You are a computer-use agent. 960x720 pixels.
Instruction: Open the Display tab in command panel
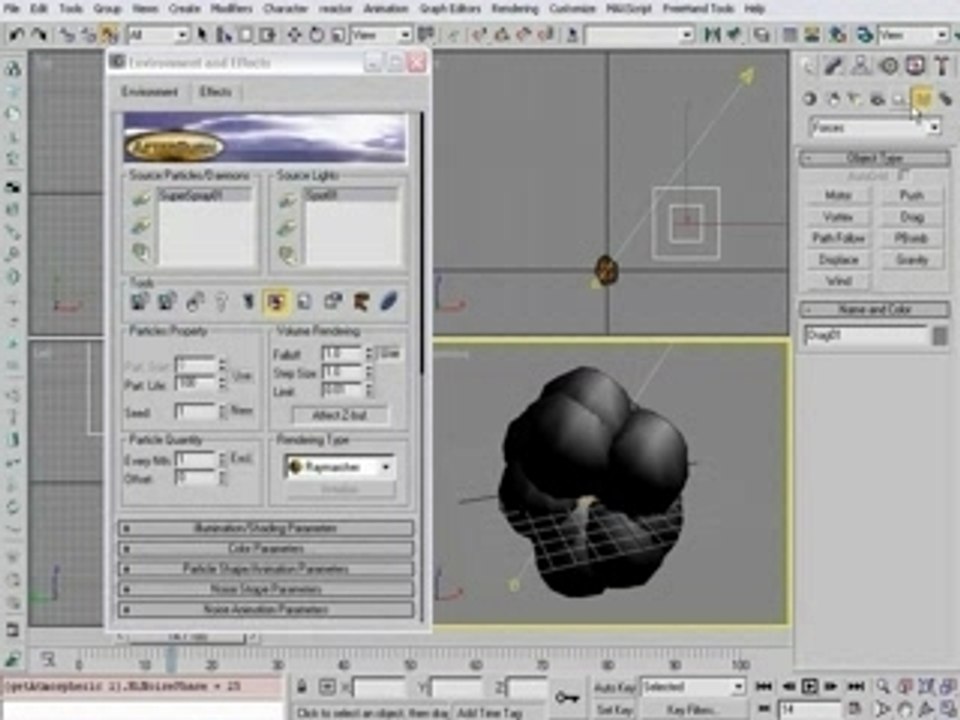pos(915,66)
